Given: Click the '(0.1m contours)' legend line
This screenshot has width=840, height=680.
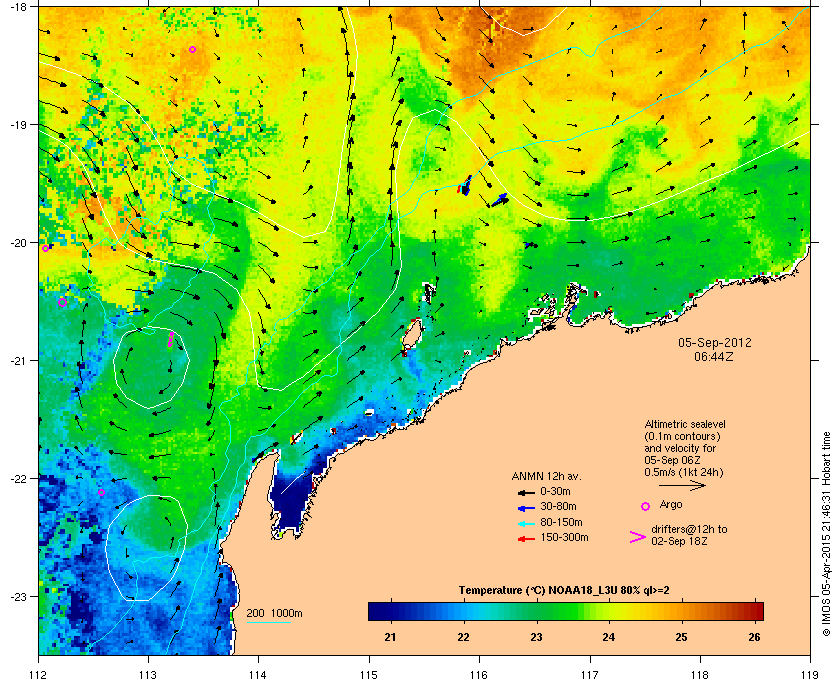Looking at the screenshot, I should pos(682,436).
